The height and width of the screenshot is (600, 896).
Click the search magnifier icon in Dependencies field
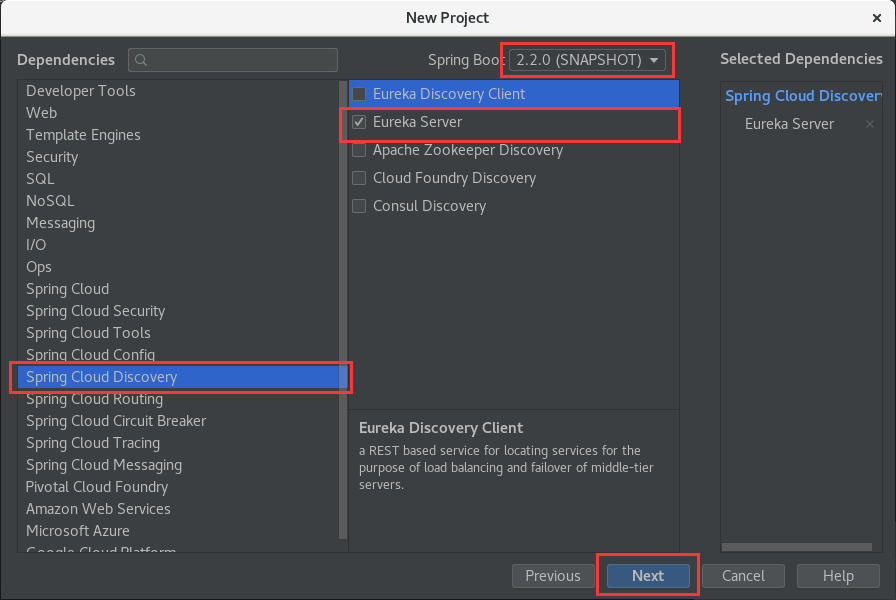[141, 60]
